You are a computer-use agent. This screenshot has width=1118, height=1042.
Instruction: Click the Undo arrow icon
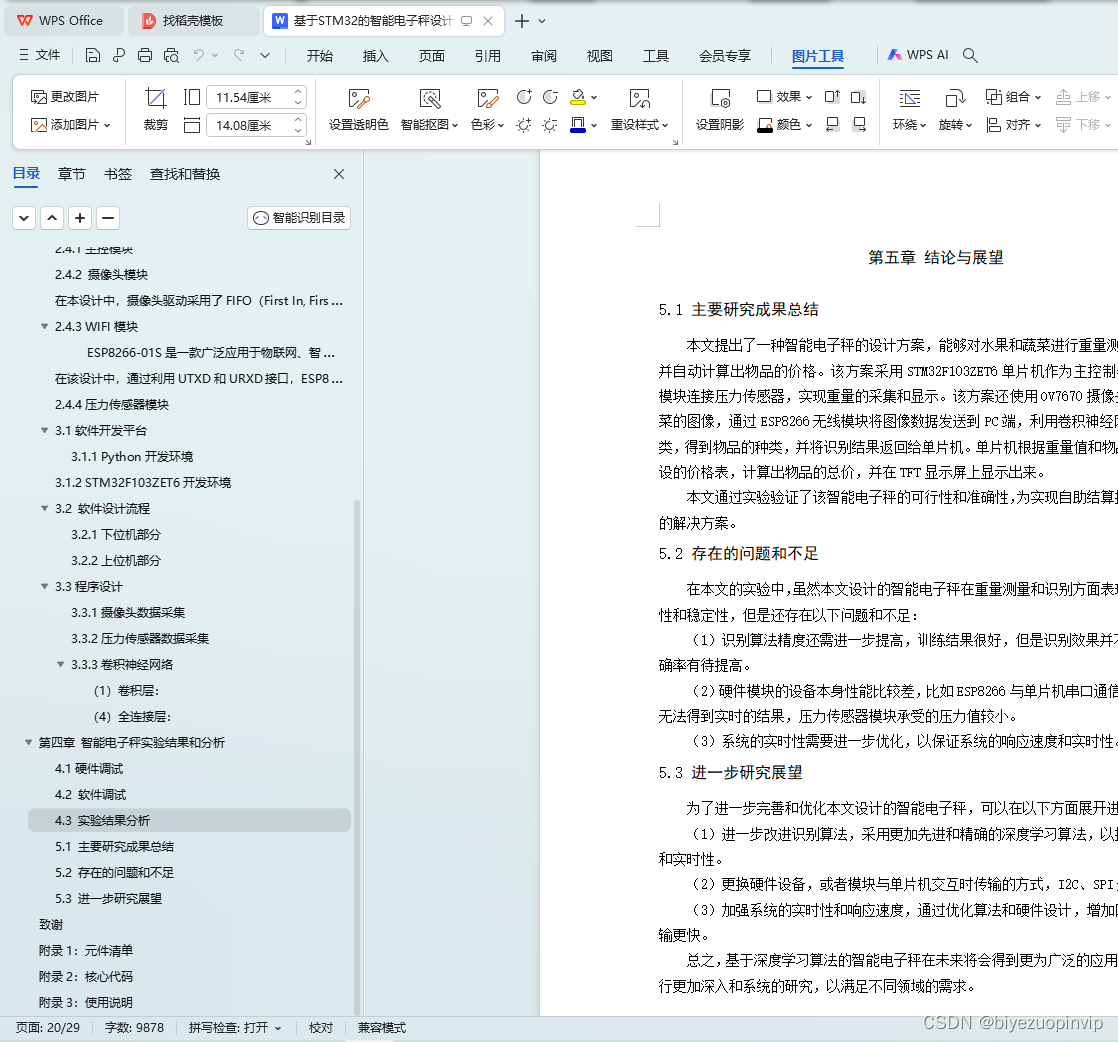198,55
